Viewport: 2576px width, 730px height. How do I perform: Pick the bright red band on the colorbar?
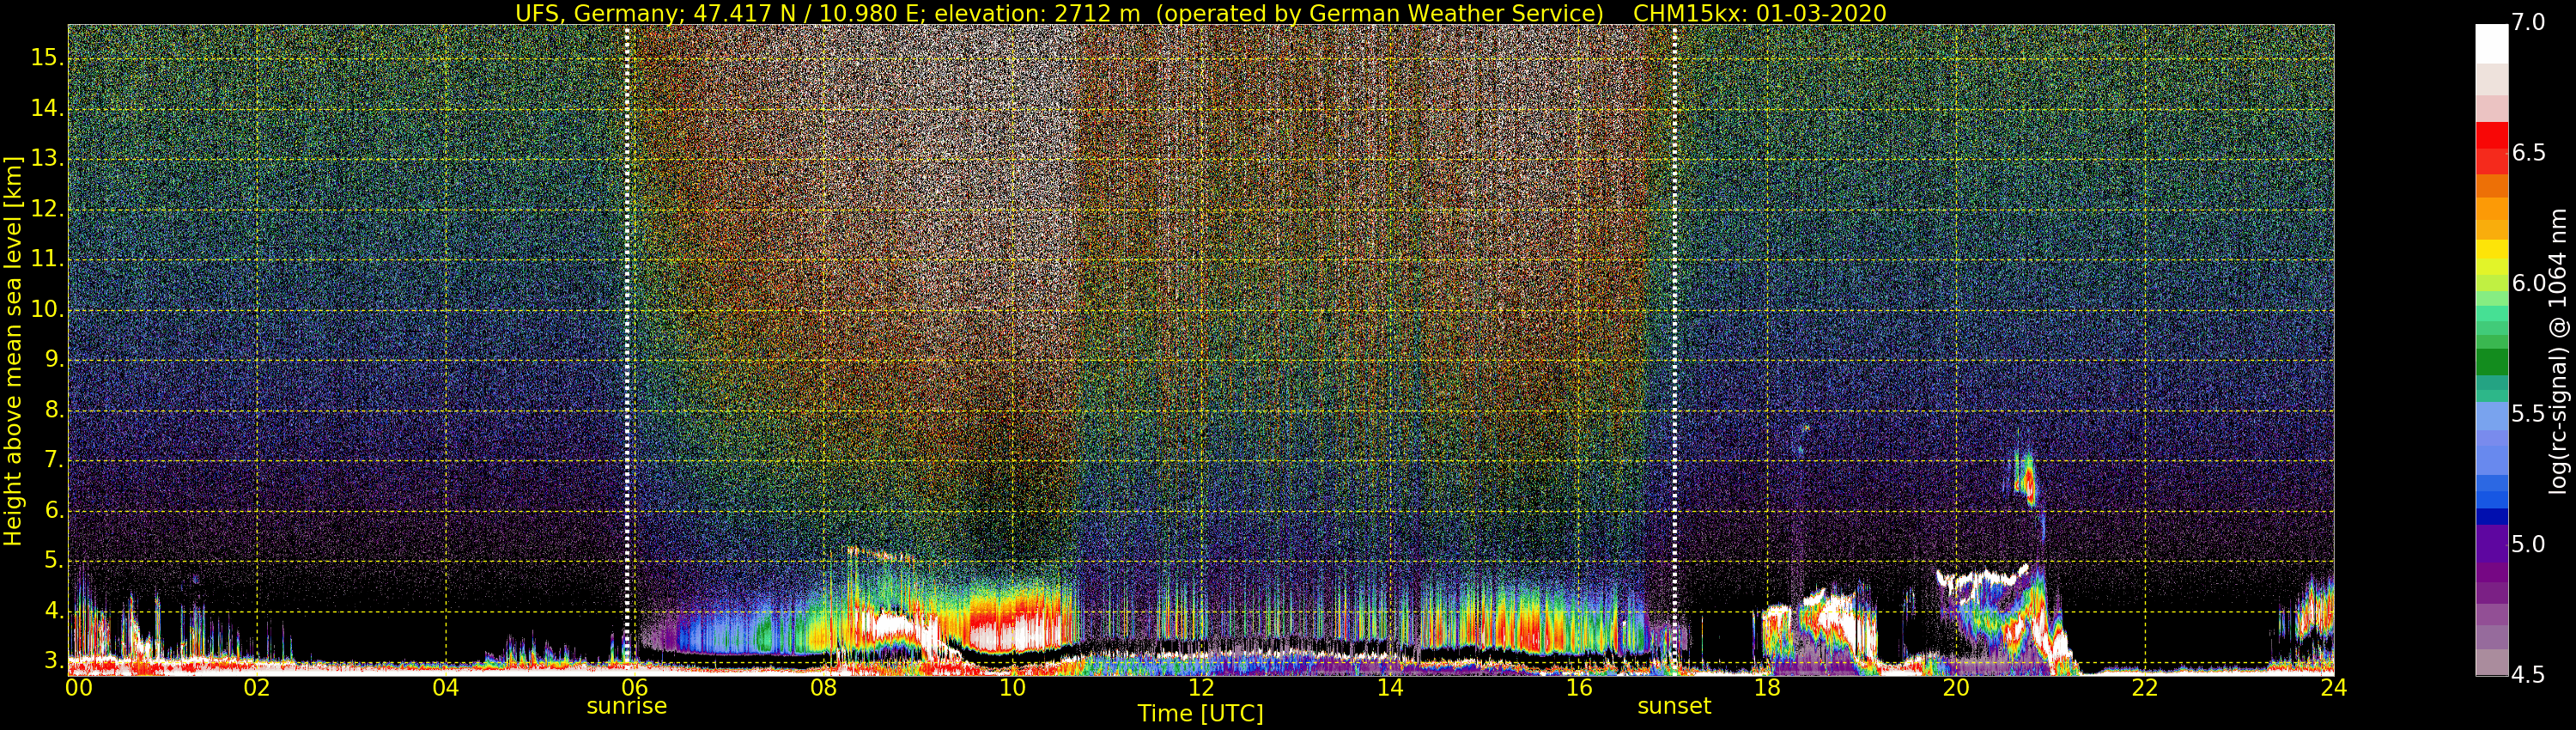pos(2492,135)
